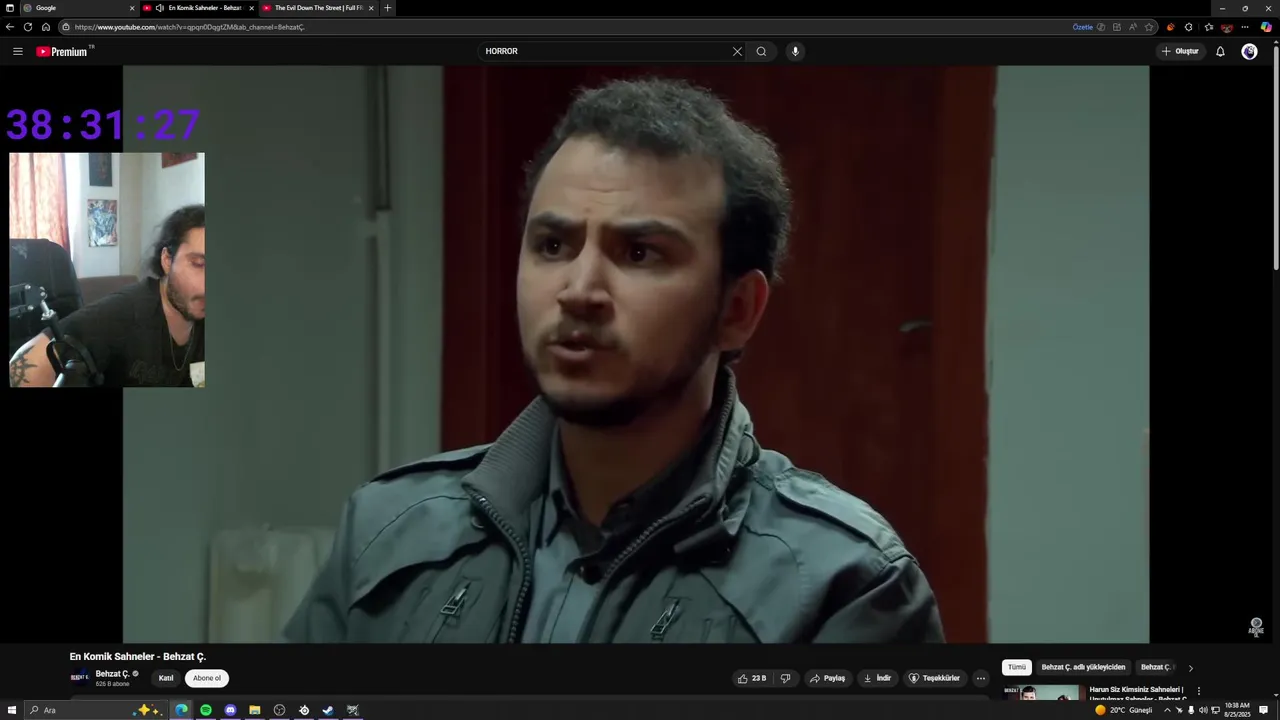Open browser settings and more menu

point(1245,27)
